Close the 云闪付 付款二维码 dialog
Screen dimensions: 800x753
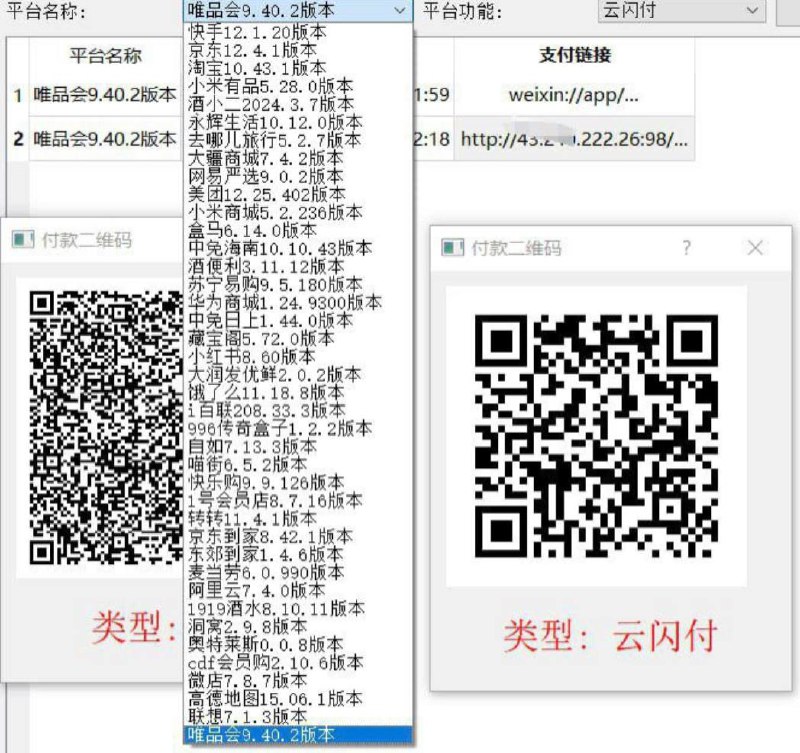coord(755,248)
